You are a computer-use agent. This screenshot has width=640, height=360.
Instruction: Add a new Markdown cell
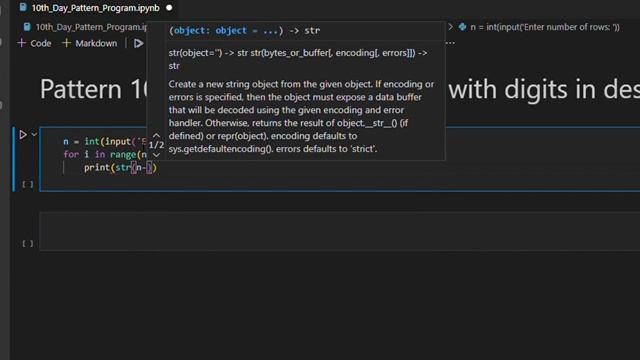(x=89, y=43)
